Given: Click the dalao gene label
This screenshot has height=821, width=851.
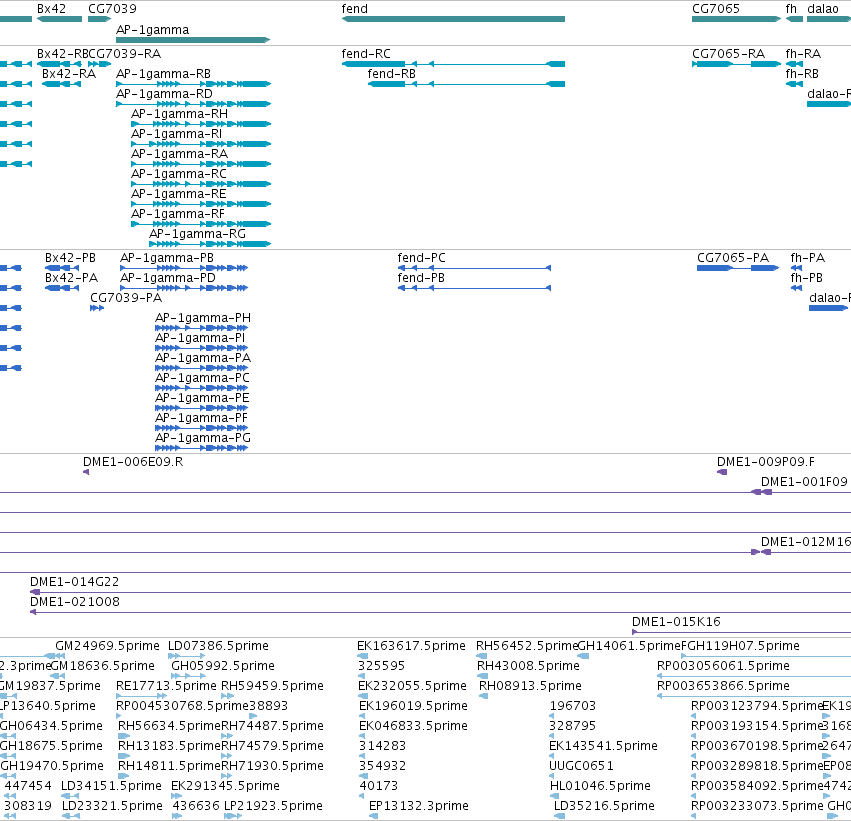Looking at the screenshot, I should click(x=823, y=9).
